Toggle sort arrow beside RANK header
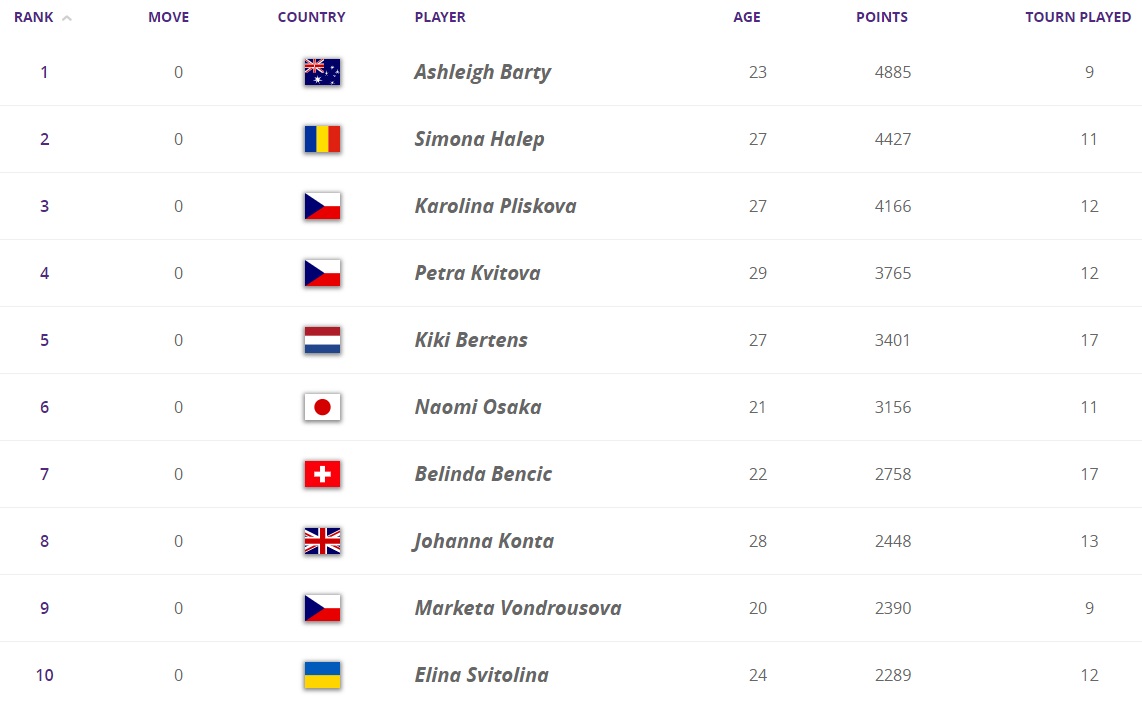Viewport: 1142px width, 702px height. point(67,18)
